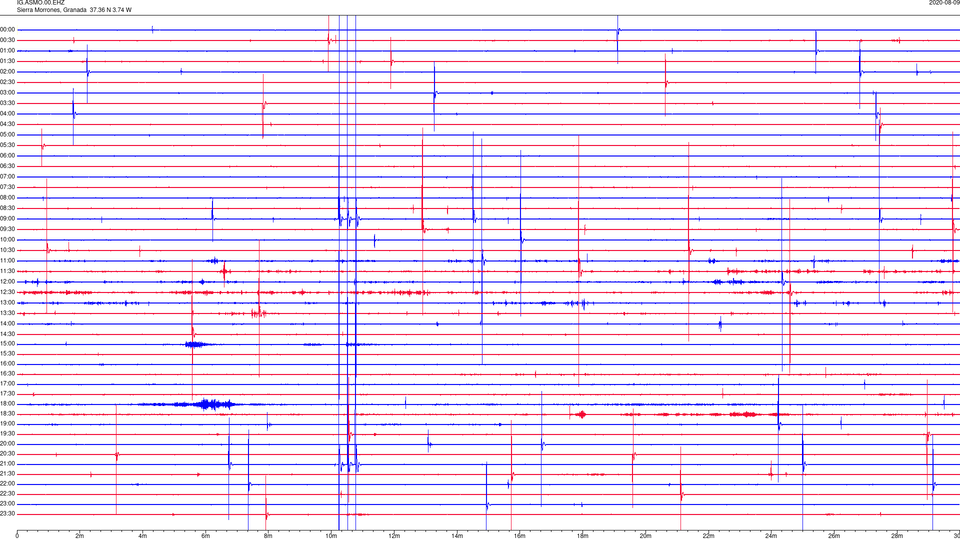Click the 09:00 time label
This screenshot has width=960, height=540.
pyautogui.click(x=8, y=219)
